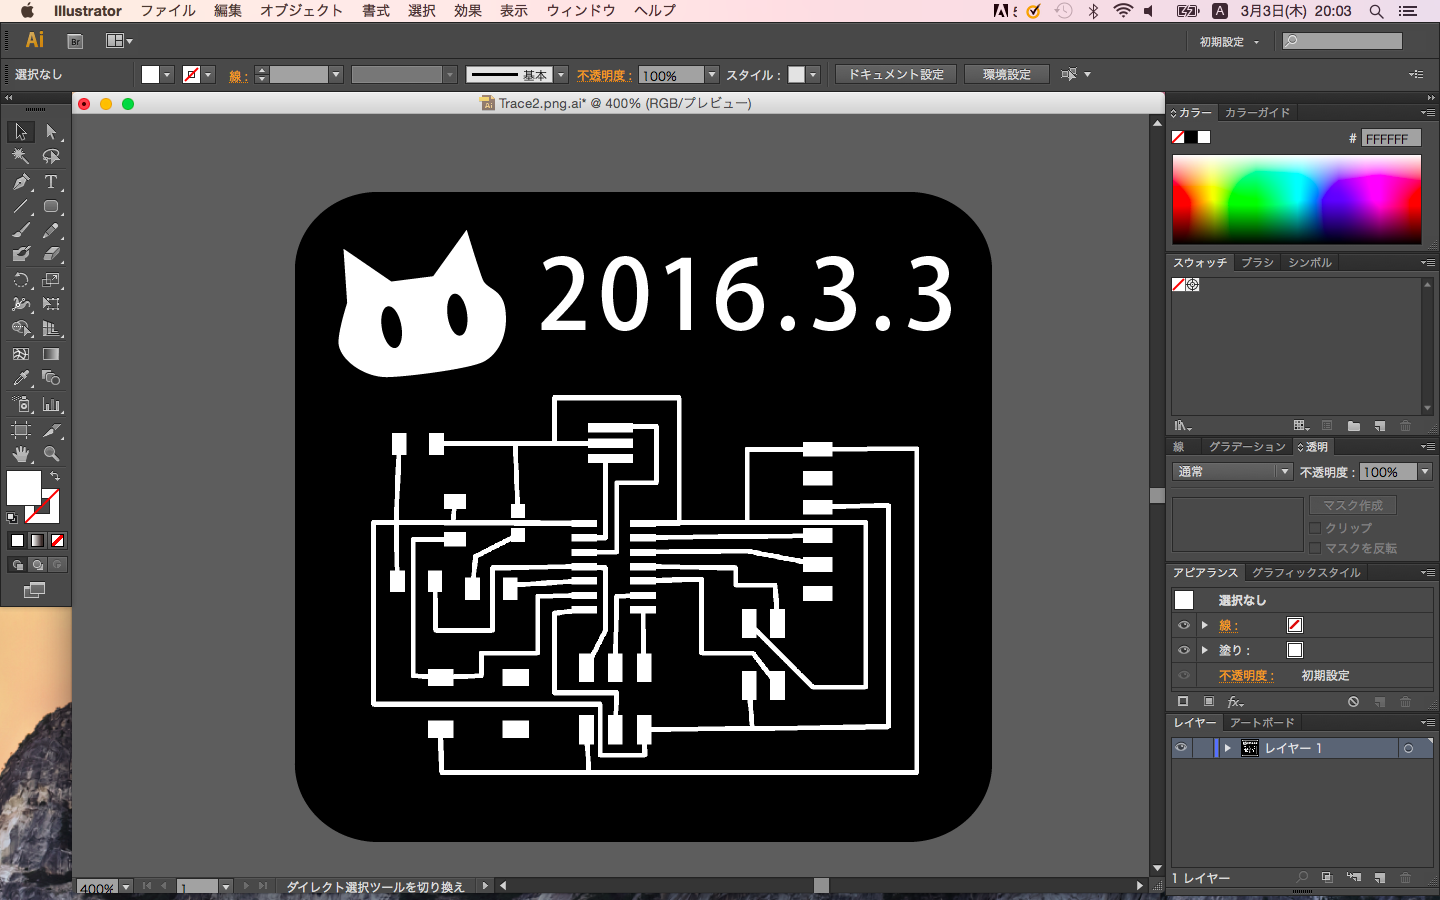Enable the クリップ checkbox
Image resolution: width=1440 pixels, height=900 pixels.
click(x=1315, y=528)
